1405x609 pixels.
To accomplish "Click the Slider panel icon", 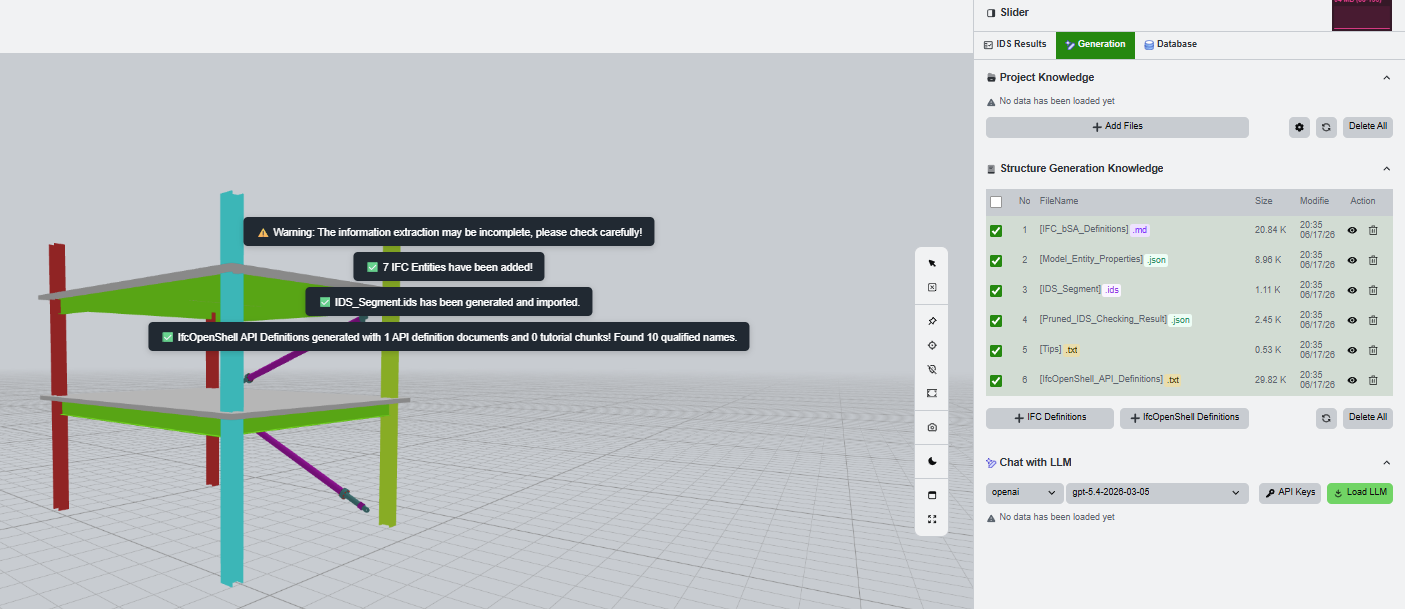I will coord(991,13).
